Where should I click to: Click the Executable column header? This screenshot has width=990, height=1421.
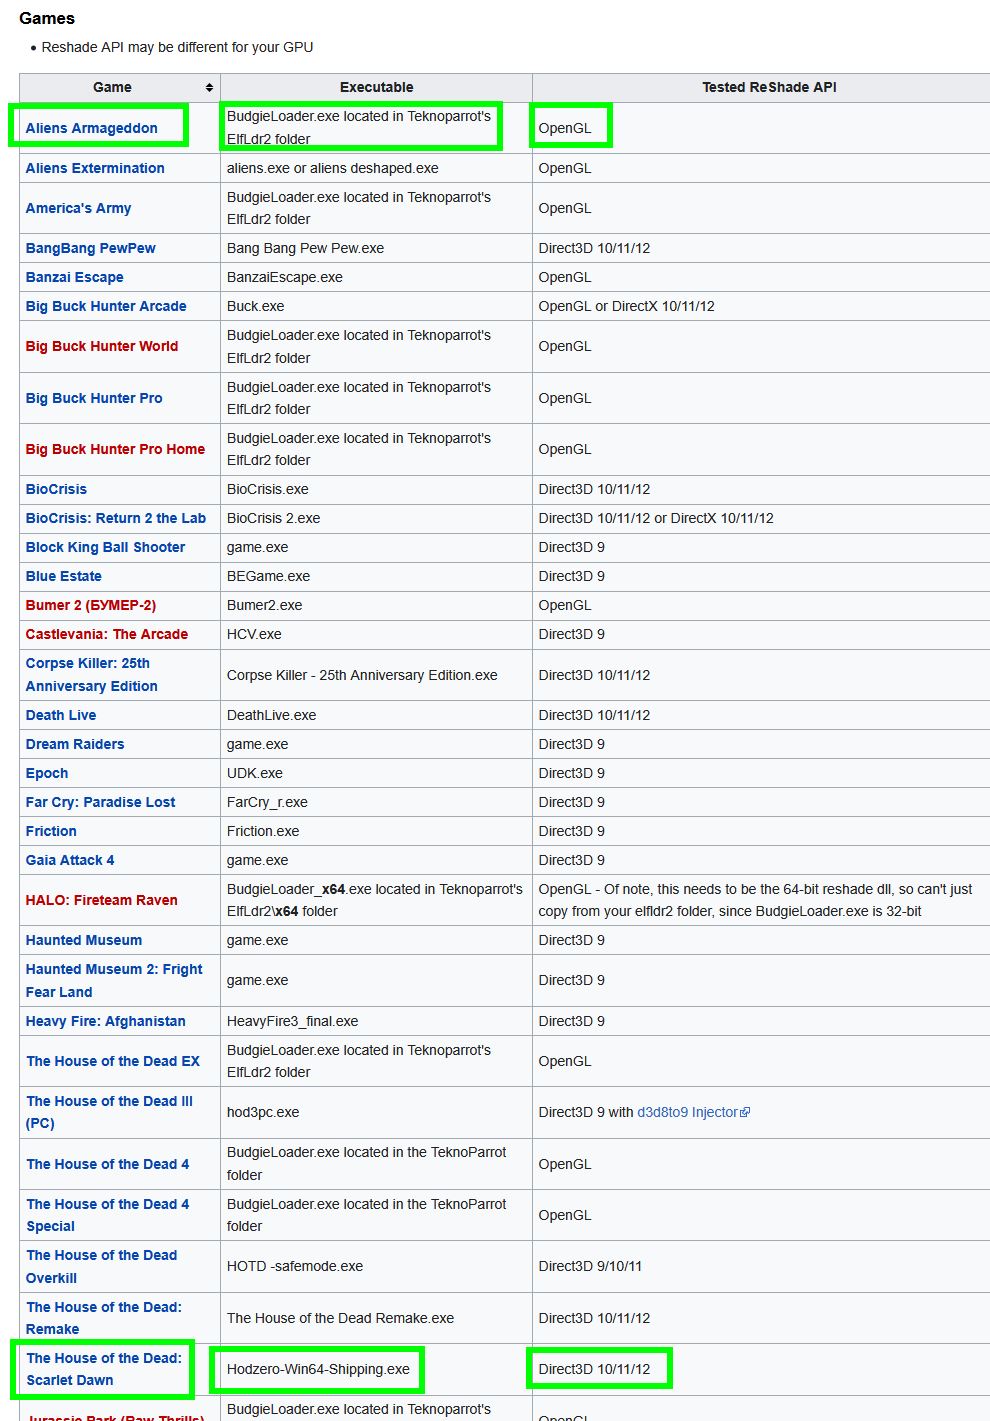[376, 87]
